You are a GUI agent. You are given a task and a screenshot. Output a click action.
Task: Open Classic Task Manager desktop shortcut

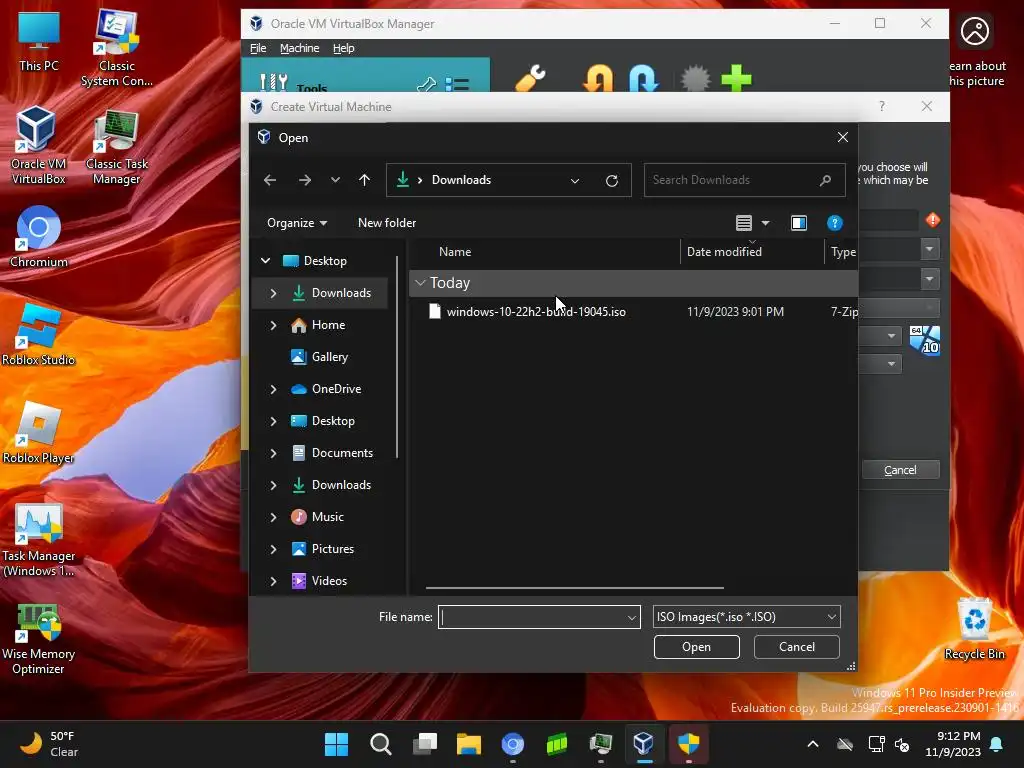pyautogui.click(x=117, y=147)
